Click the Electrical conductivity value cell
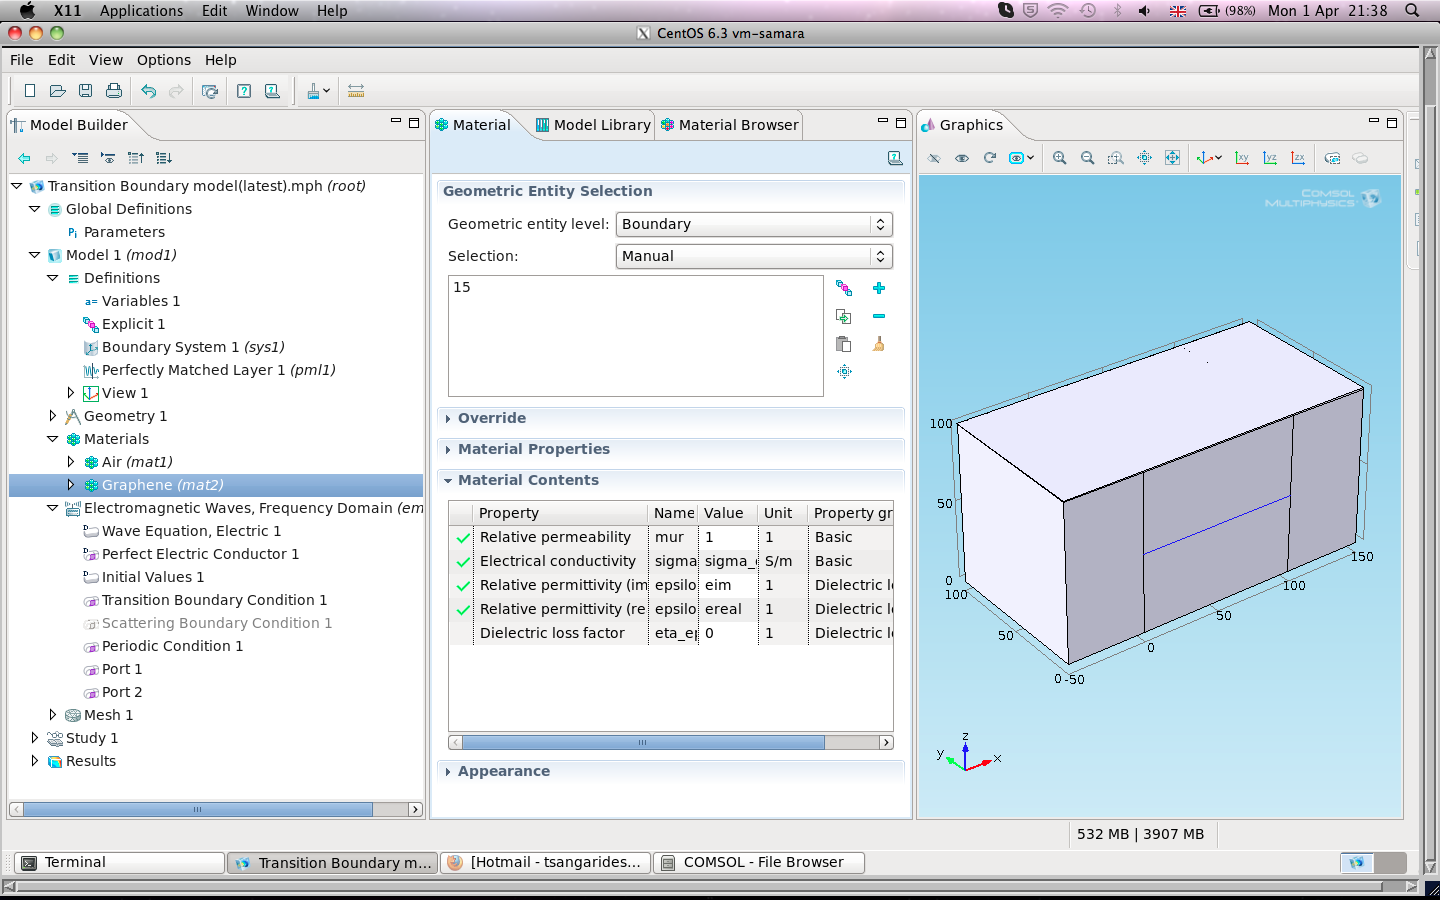Viewport: 1440px width, 900px height. pos(727,561)
